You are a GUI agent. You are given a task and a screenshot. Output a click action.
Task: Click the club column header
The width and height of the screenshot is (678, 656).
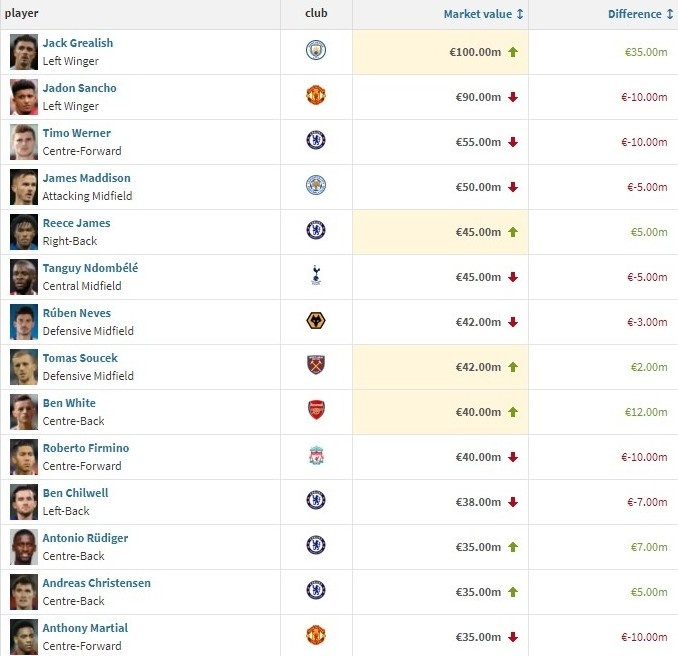[x=316, y=14]
